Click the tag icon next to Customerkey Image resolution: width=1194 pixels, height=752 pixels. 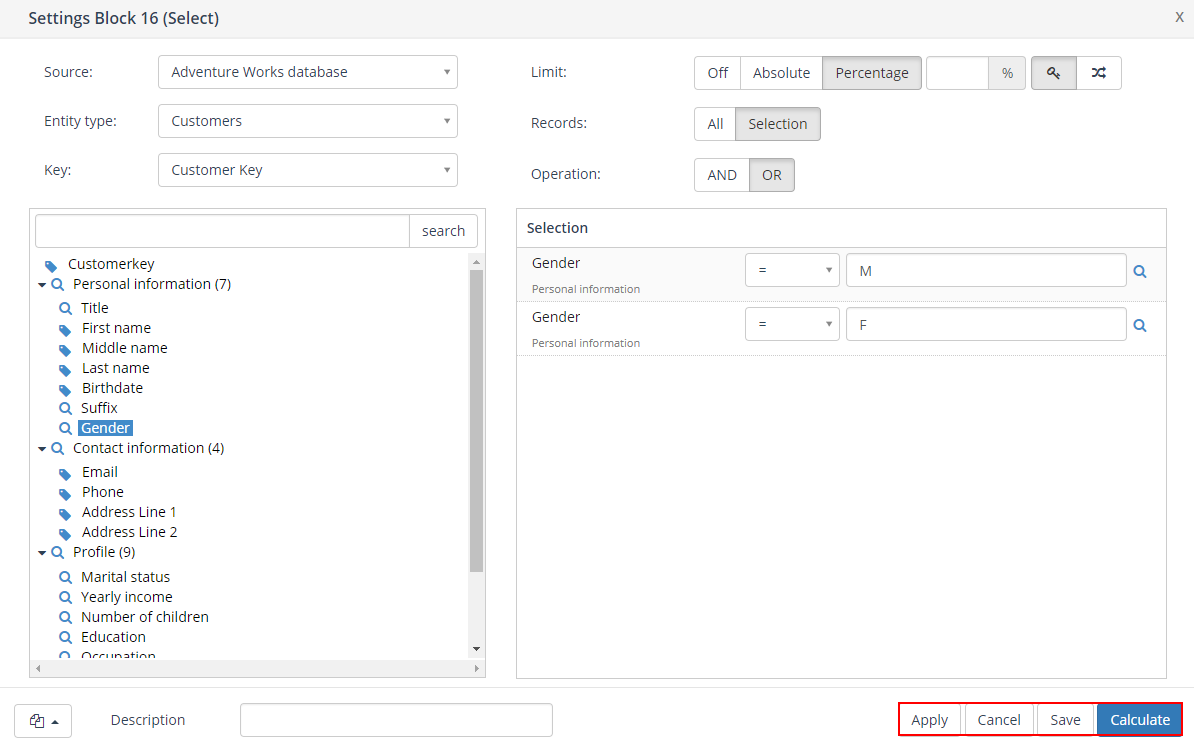coord(51,265)
